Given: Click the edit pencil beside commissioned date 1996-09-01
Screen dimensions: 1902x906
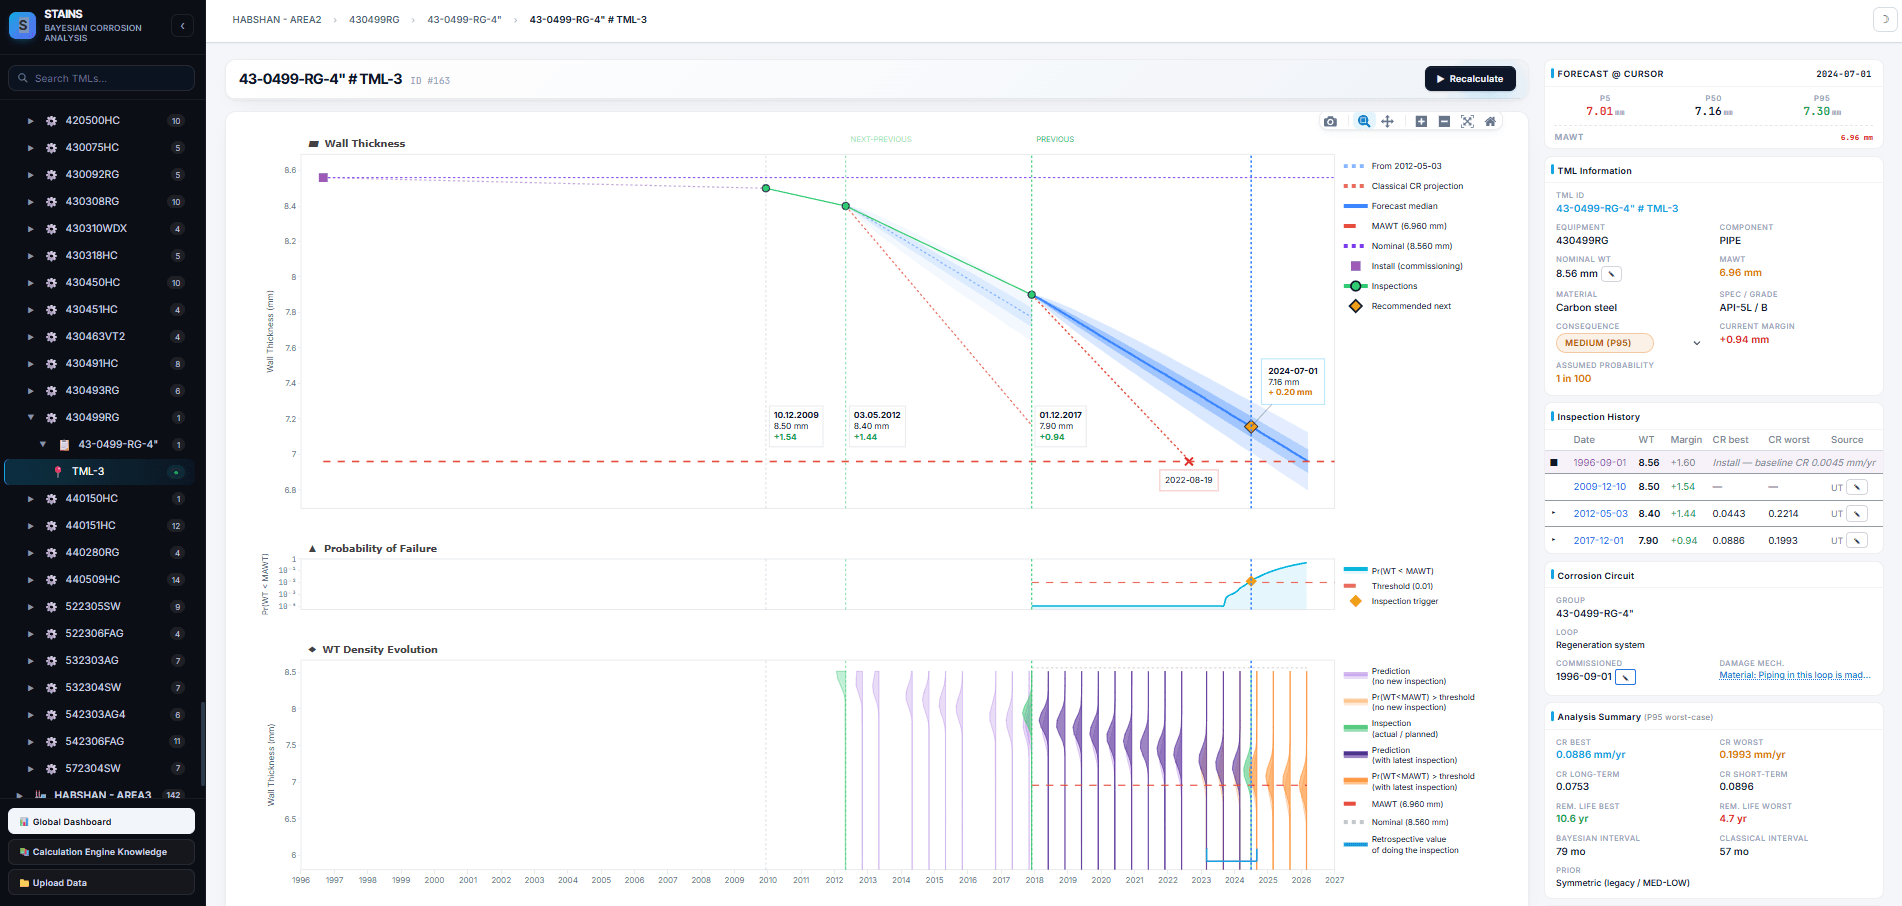Looking at the screenshot, I should coord(1626,677).
